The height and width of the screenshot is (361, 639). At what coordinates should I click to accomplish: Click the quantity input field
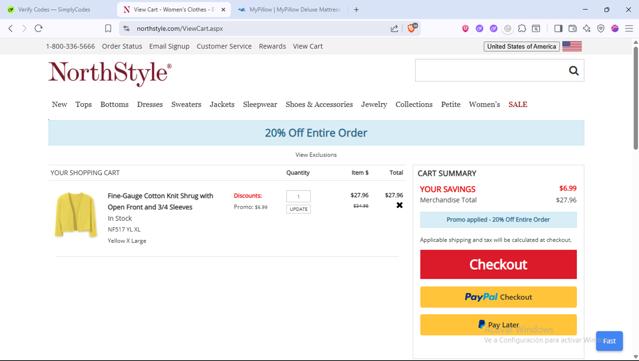pyautogui.click(x=298, y=196)
